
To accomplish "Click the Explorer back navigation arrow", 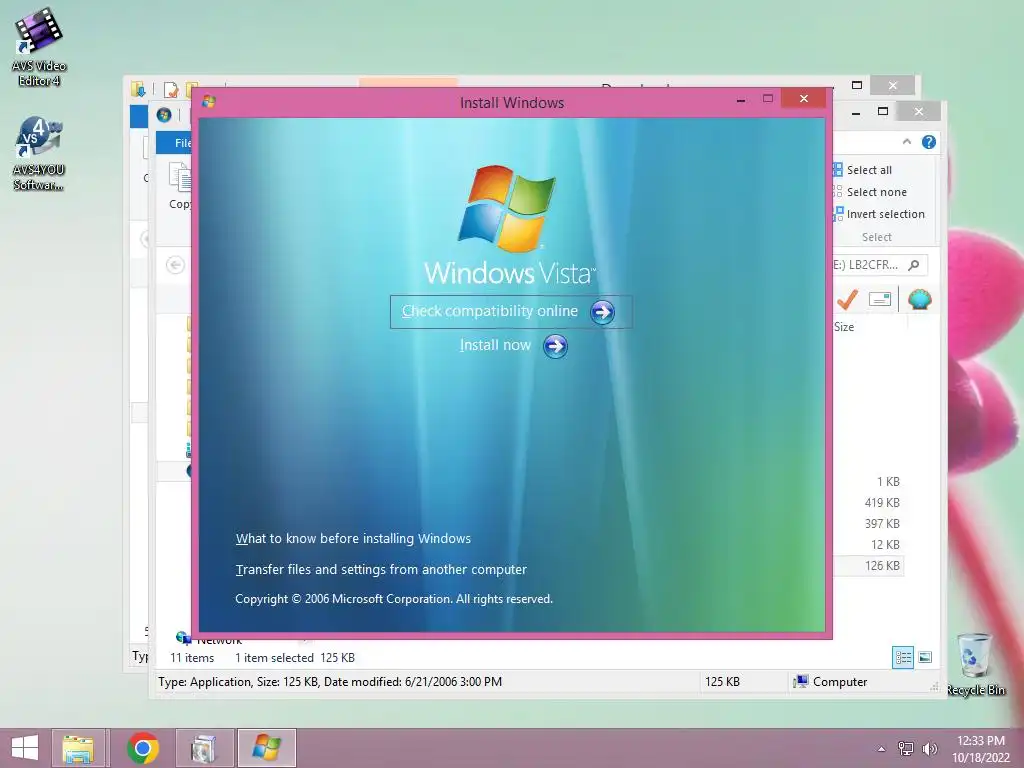I will pos(175,265).
